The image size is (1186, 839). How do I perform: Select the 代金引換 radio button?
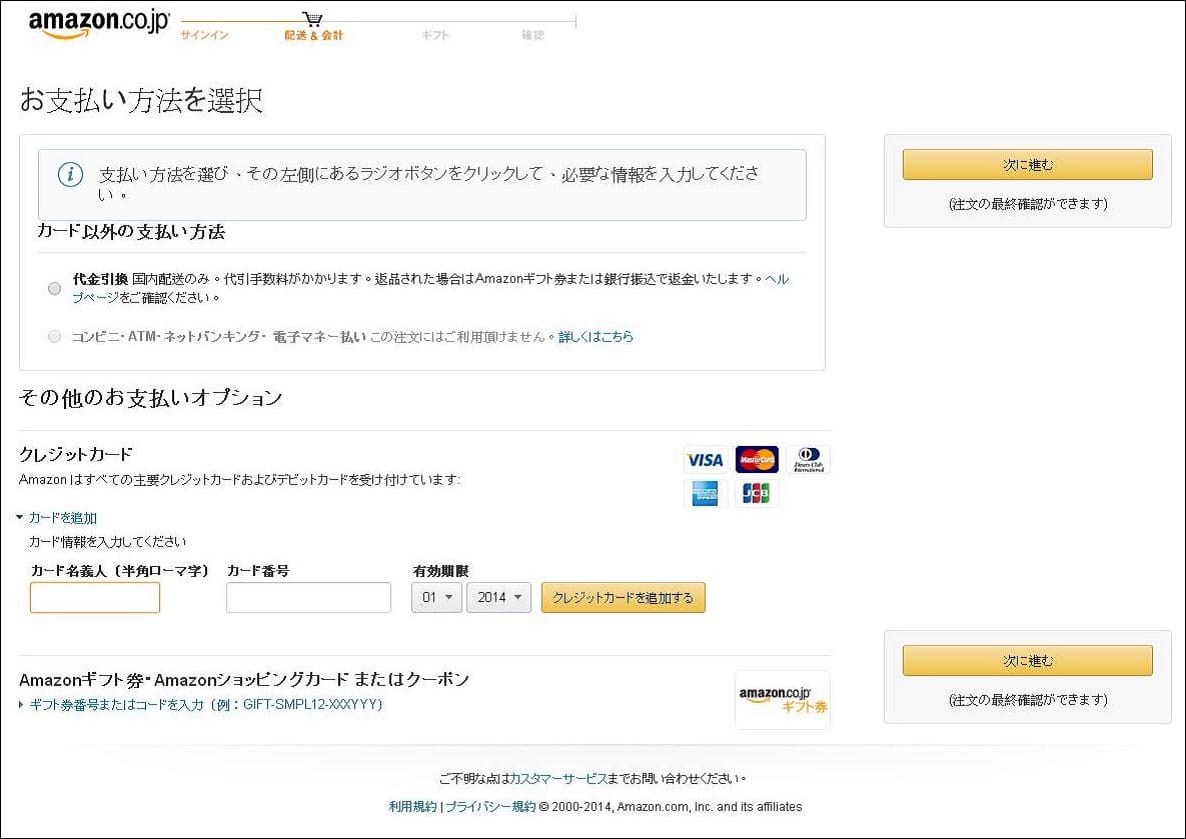pyautogui.click(x=55, y=288)
